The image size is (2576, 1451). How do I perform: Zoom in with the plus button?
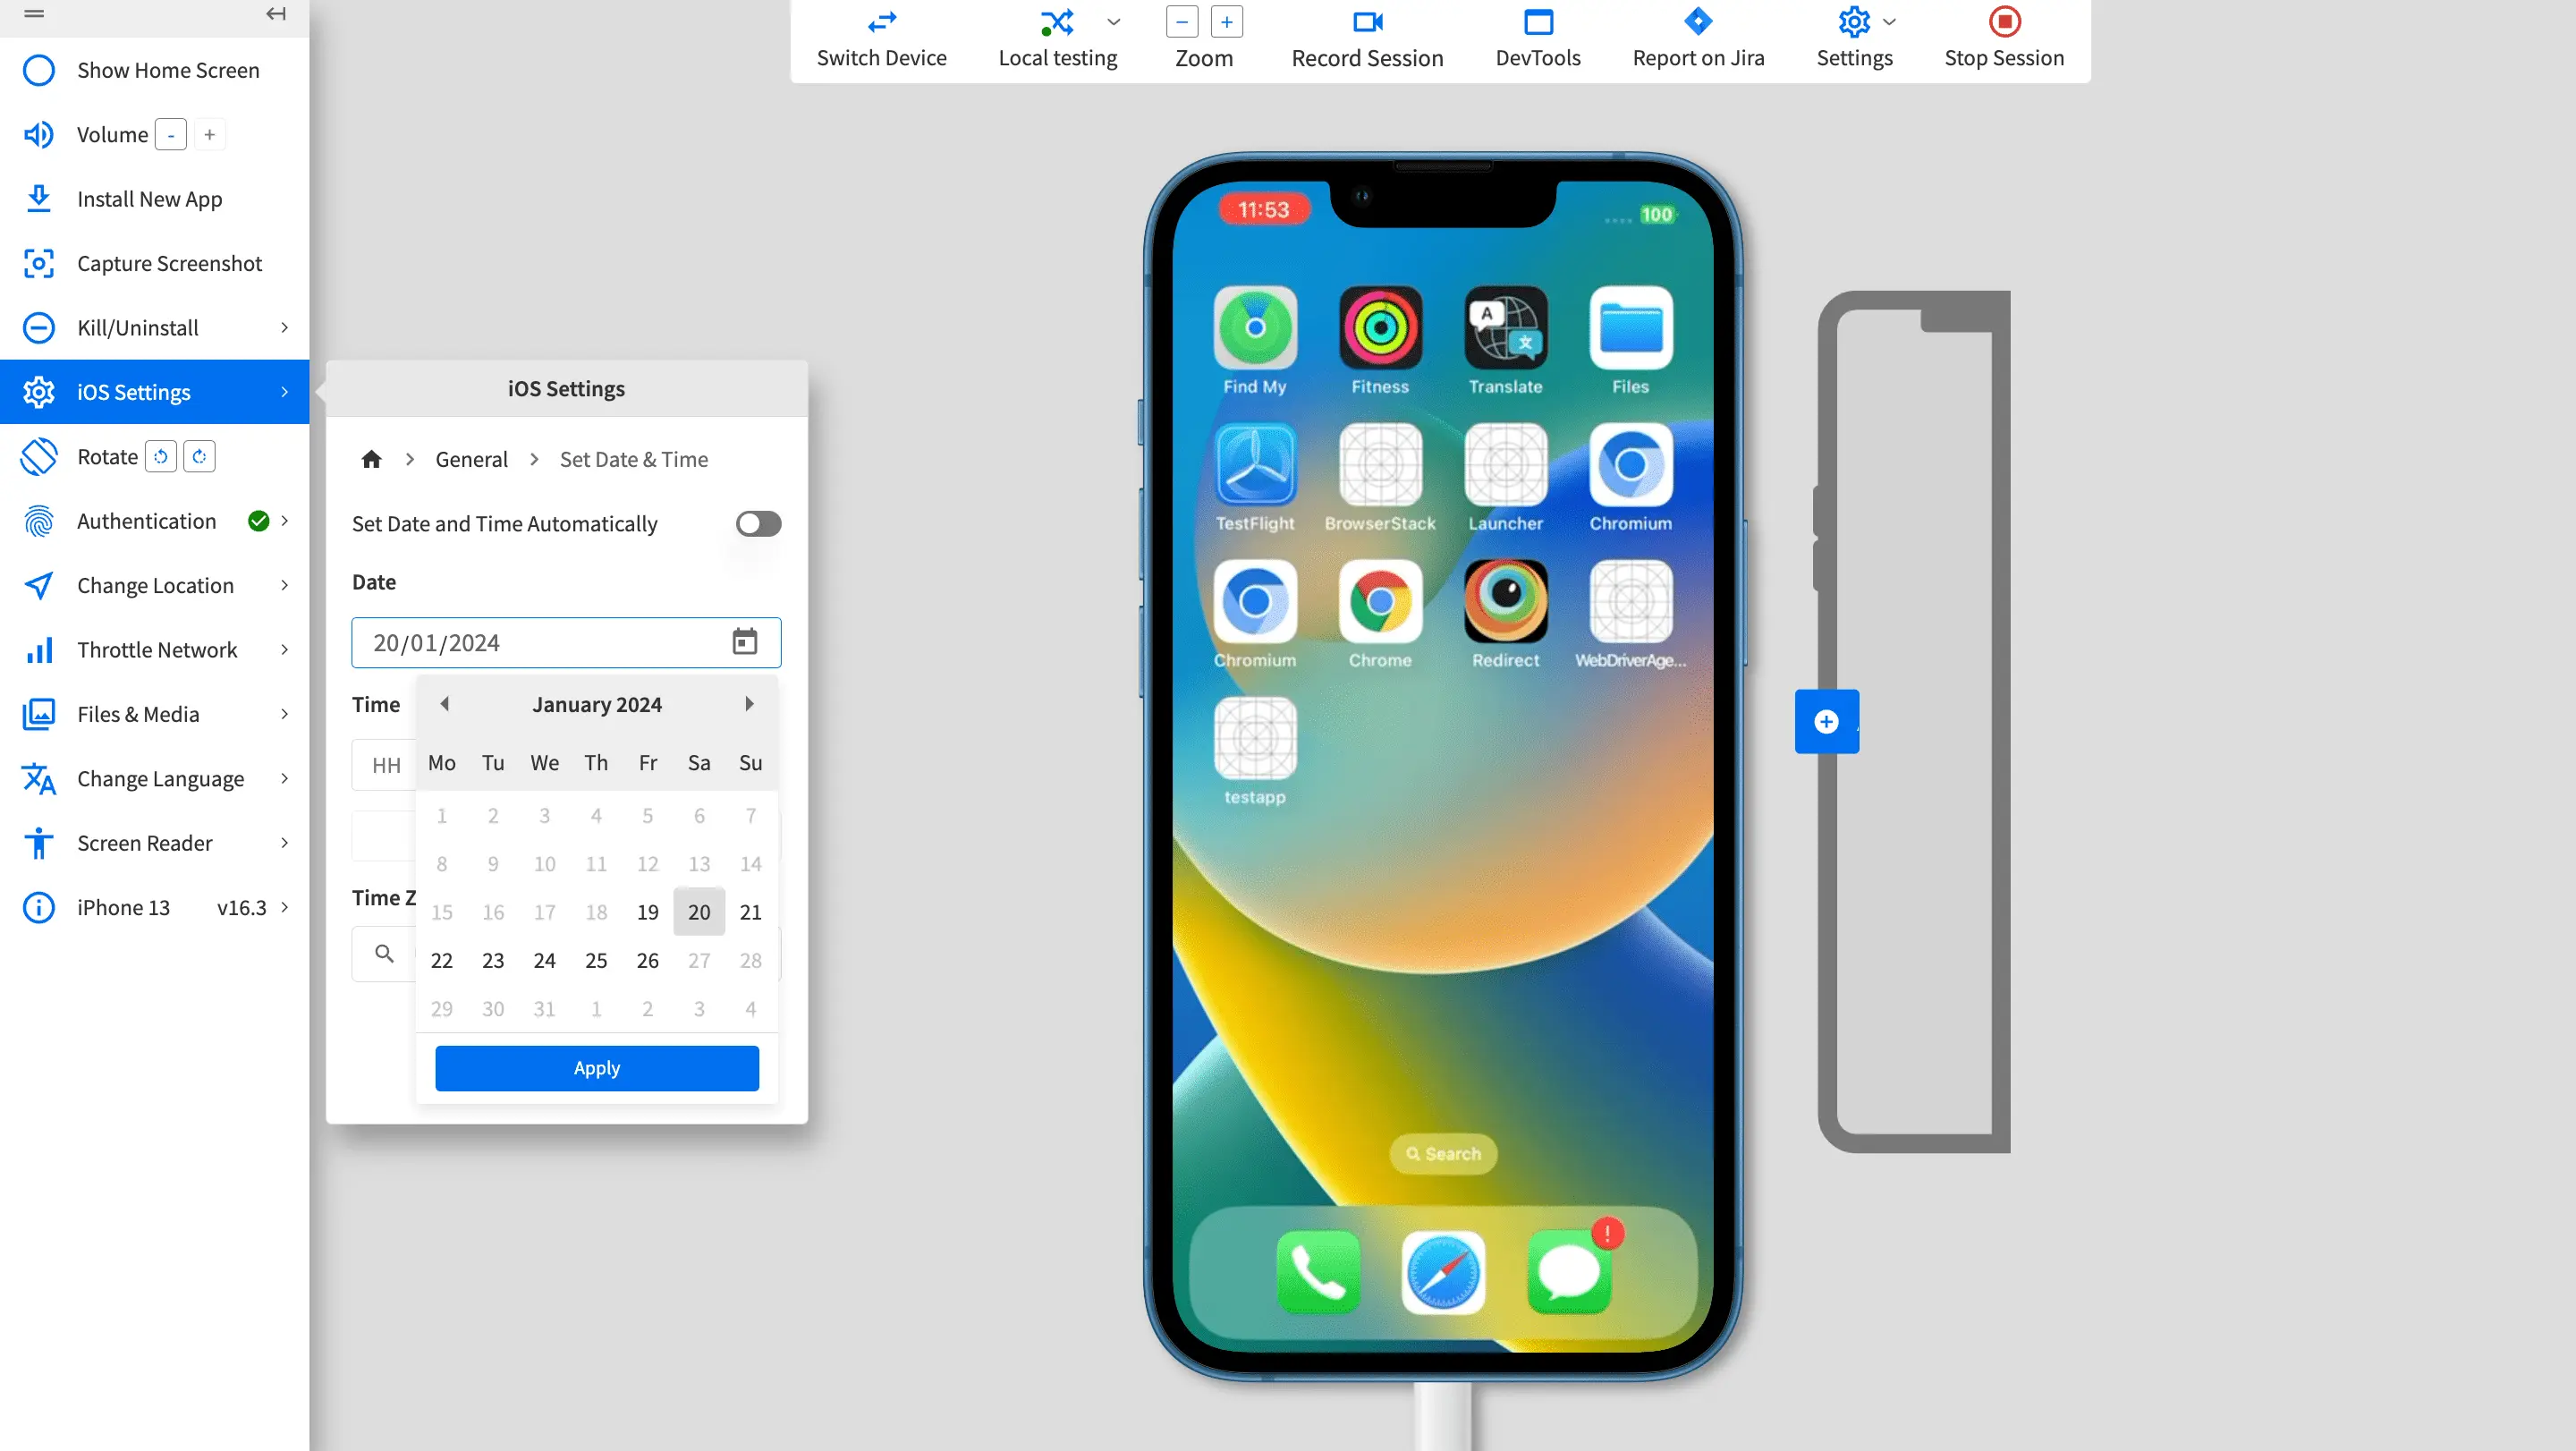(1226, 22)
